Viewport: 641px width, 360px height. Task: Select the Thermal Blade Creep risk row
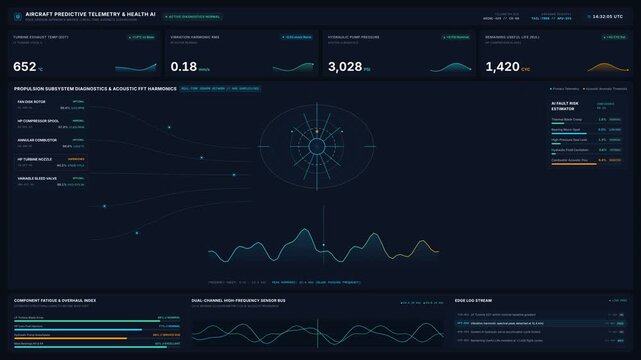click(x=586, y=121)
